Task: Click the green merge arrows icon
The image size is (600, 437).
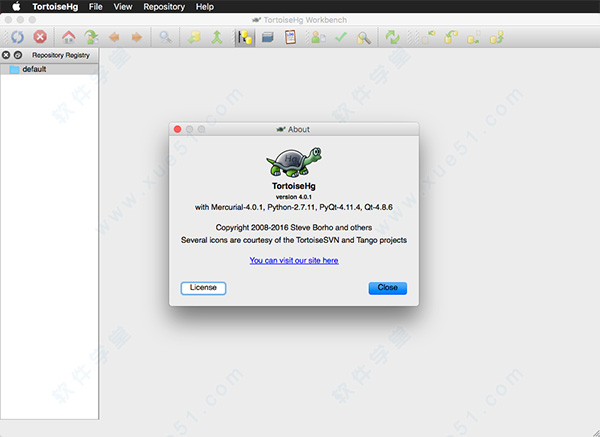Action: [217, 37]
